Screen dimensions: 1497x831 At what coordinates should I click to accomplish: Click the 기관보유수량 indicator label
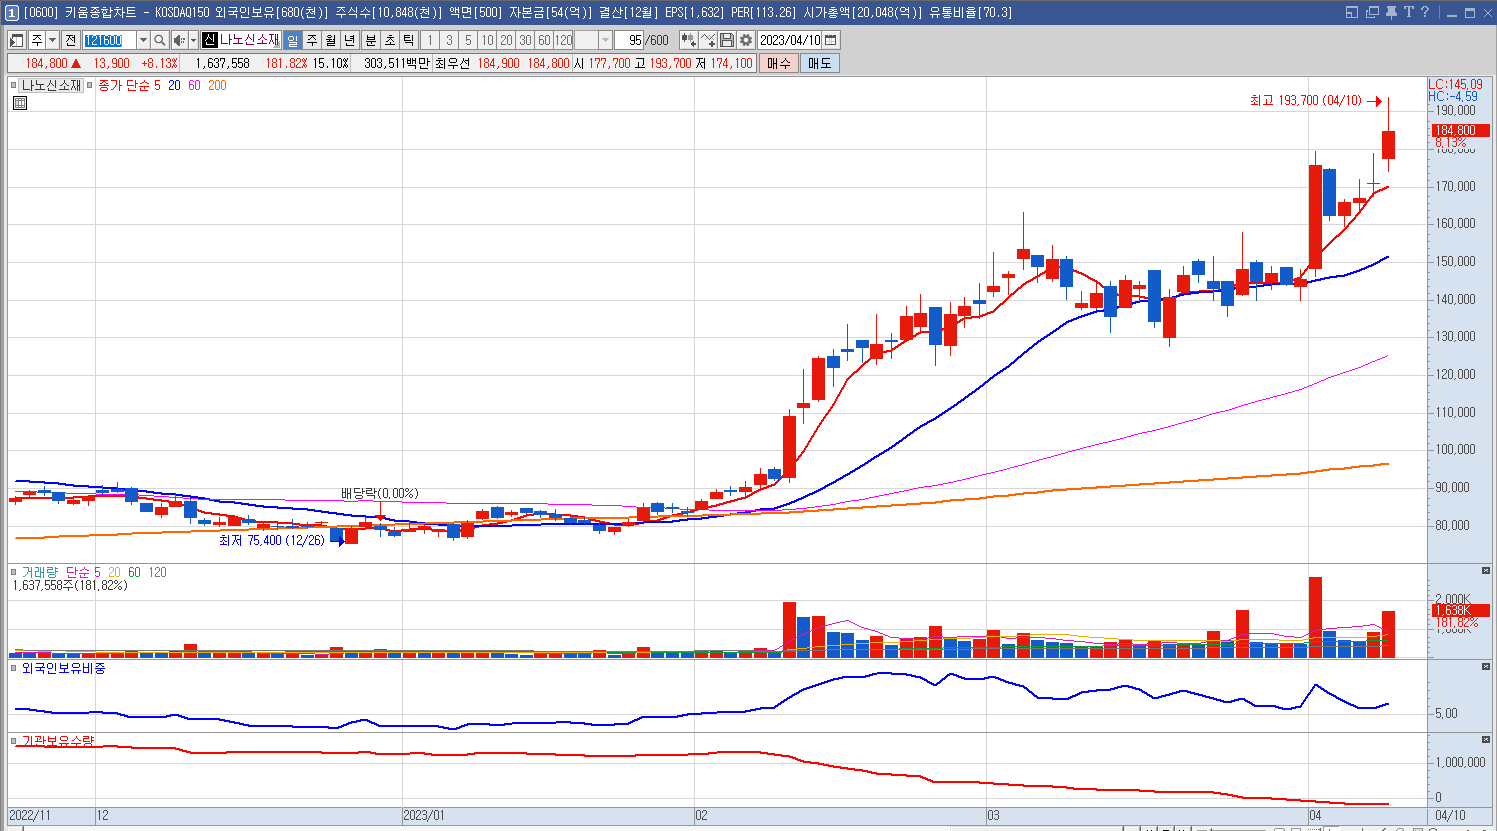click(x=58, y=741)
